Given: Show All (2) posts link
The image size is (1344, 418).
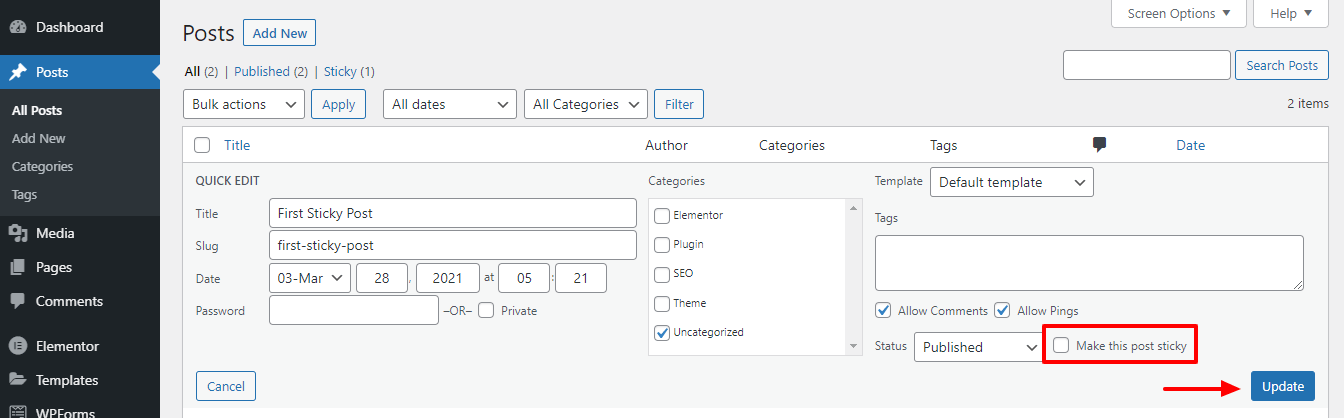Looking at the screenshot, I should coord(201,72).
